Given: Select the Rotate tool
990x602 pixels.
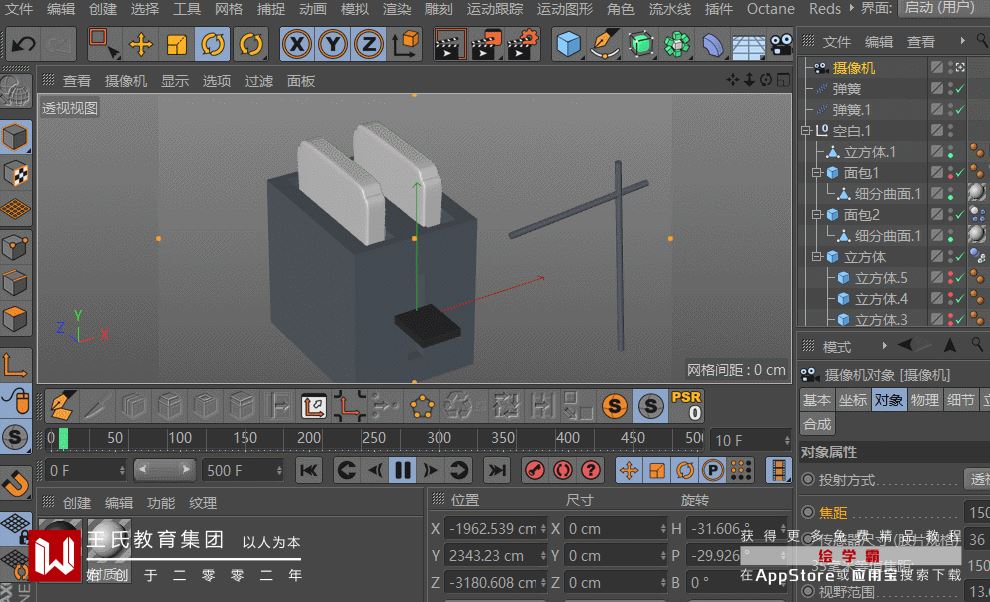Looking at the screenshot, I should click(x=213, y=44).
